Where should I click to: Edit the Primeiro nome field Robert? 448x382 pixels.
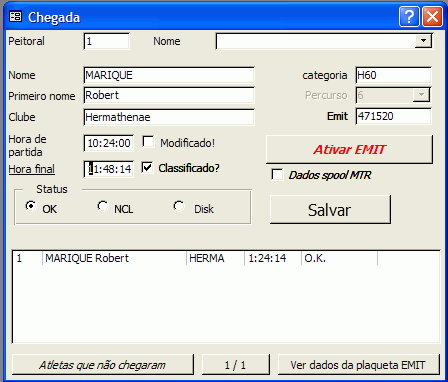169,96
